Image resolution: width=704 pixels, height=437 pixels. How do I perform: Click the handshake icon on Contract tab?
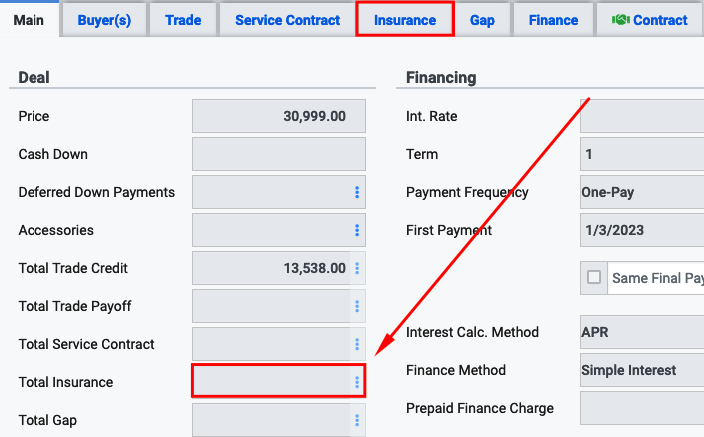(620, 20)
